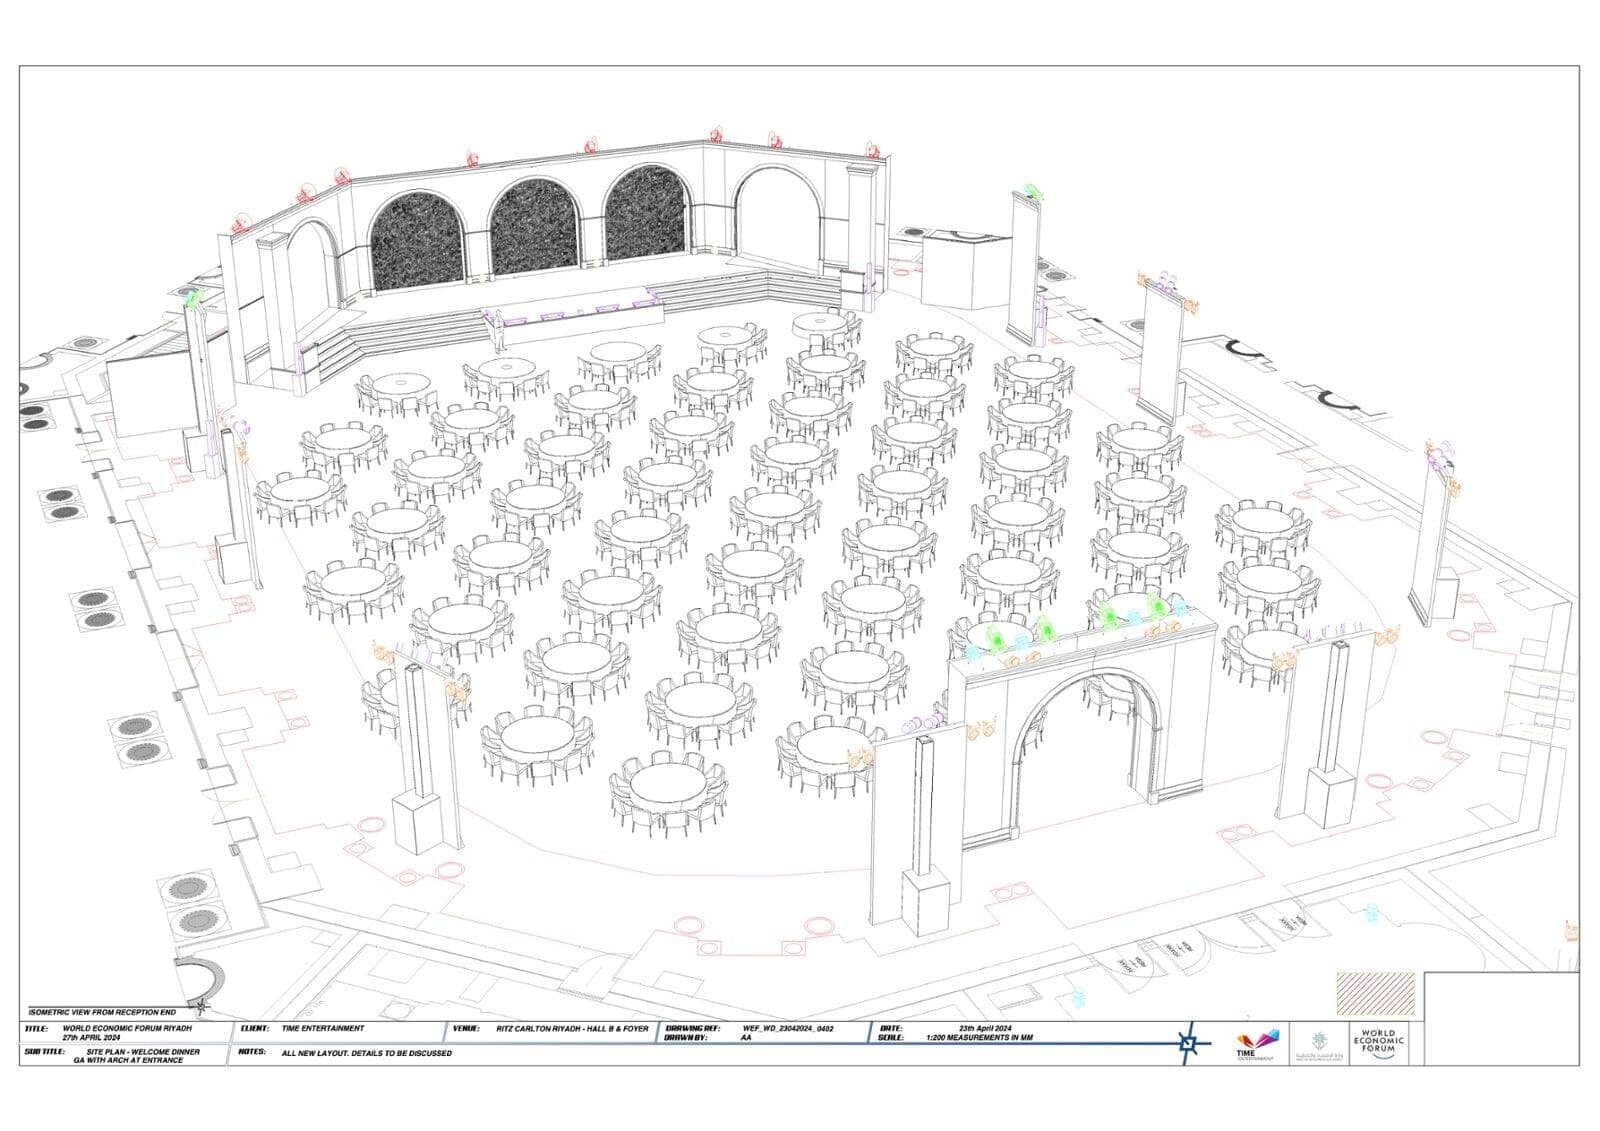
Task: Click the 'TITLE:' field label
Action: click(x=36, y=1028)
